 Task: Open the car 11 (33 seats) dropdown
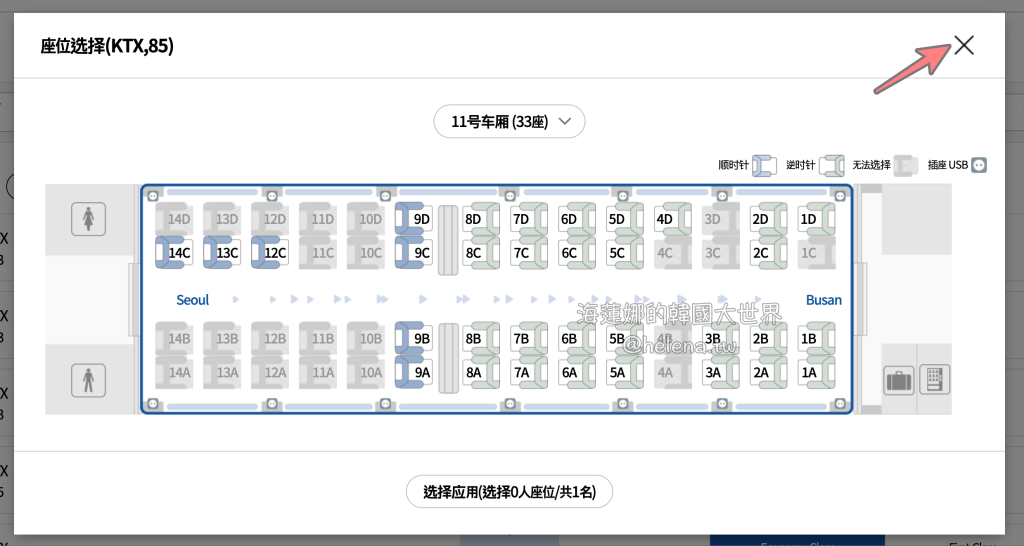point(509,121)
